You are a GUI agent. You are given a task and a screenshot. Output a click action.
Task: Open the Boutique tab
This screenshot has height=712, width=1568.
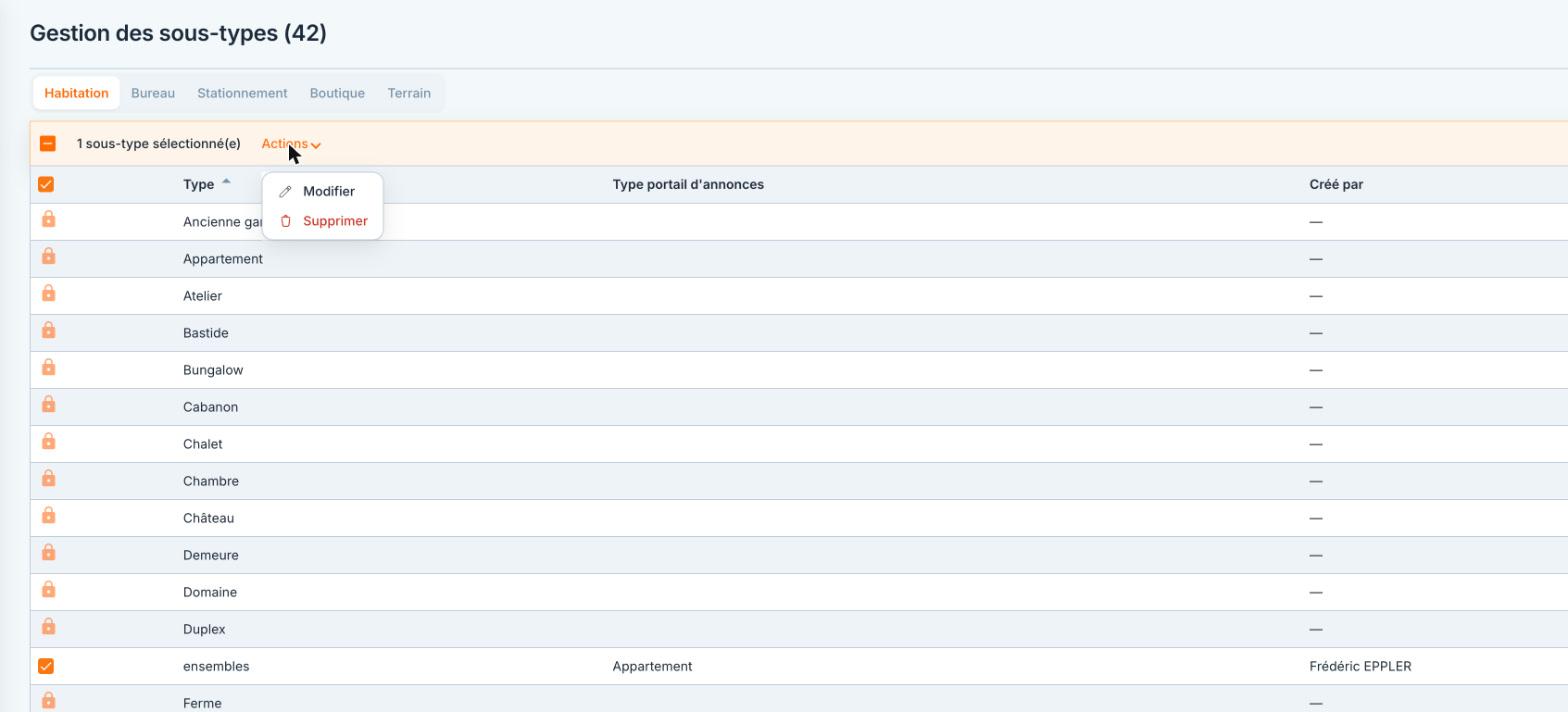337,93
